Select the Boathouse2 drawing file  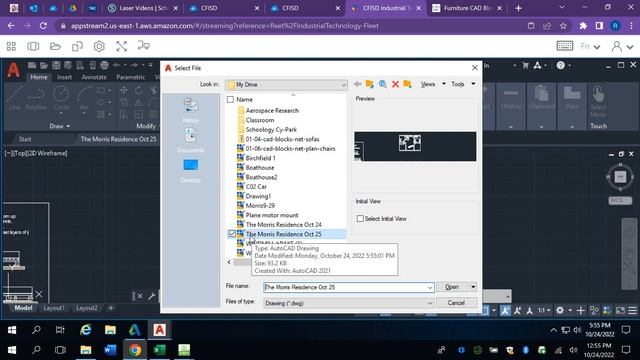click(261, 177)
